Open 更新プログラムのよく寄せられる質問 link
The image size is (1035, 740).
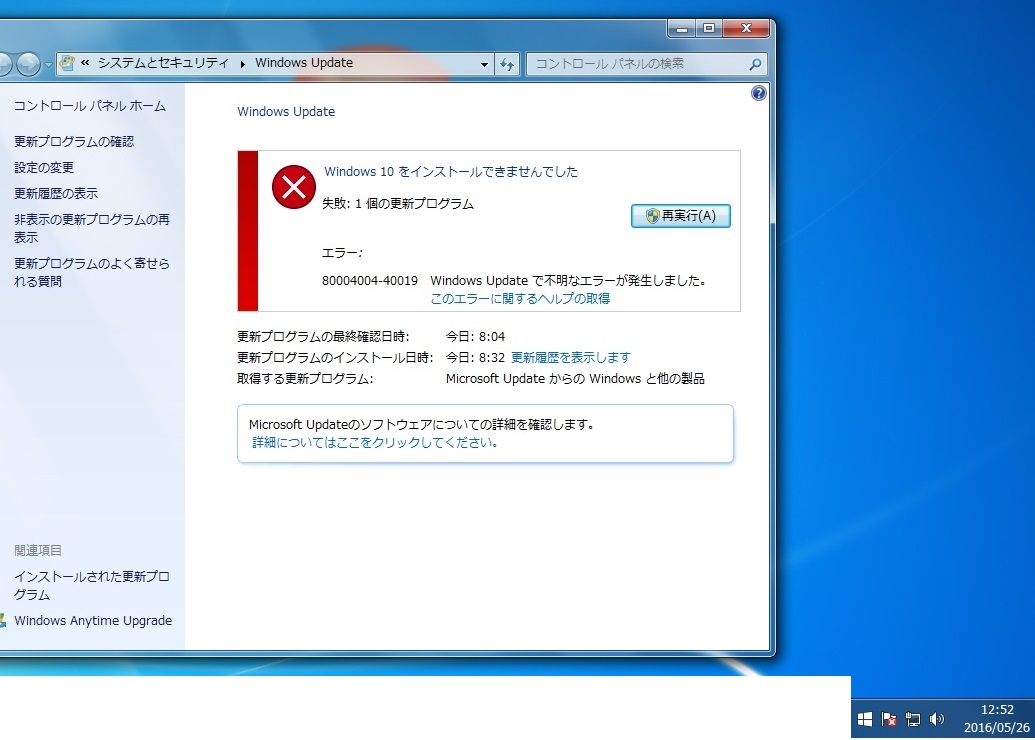pyautogui.click(x=92, y=272)
